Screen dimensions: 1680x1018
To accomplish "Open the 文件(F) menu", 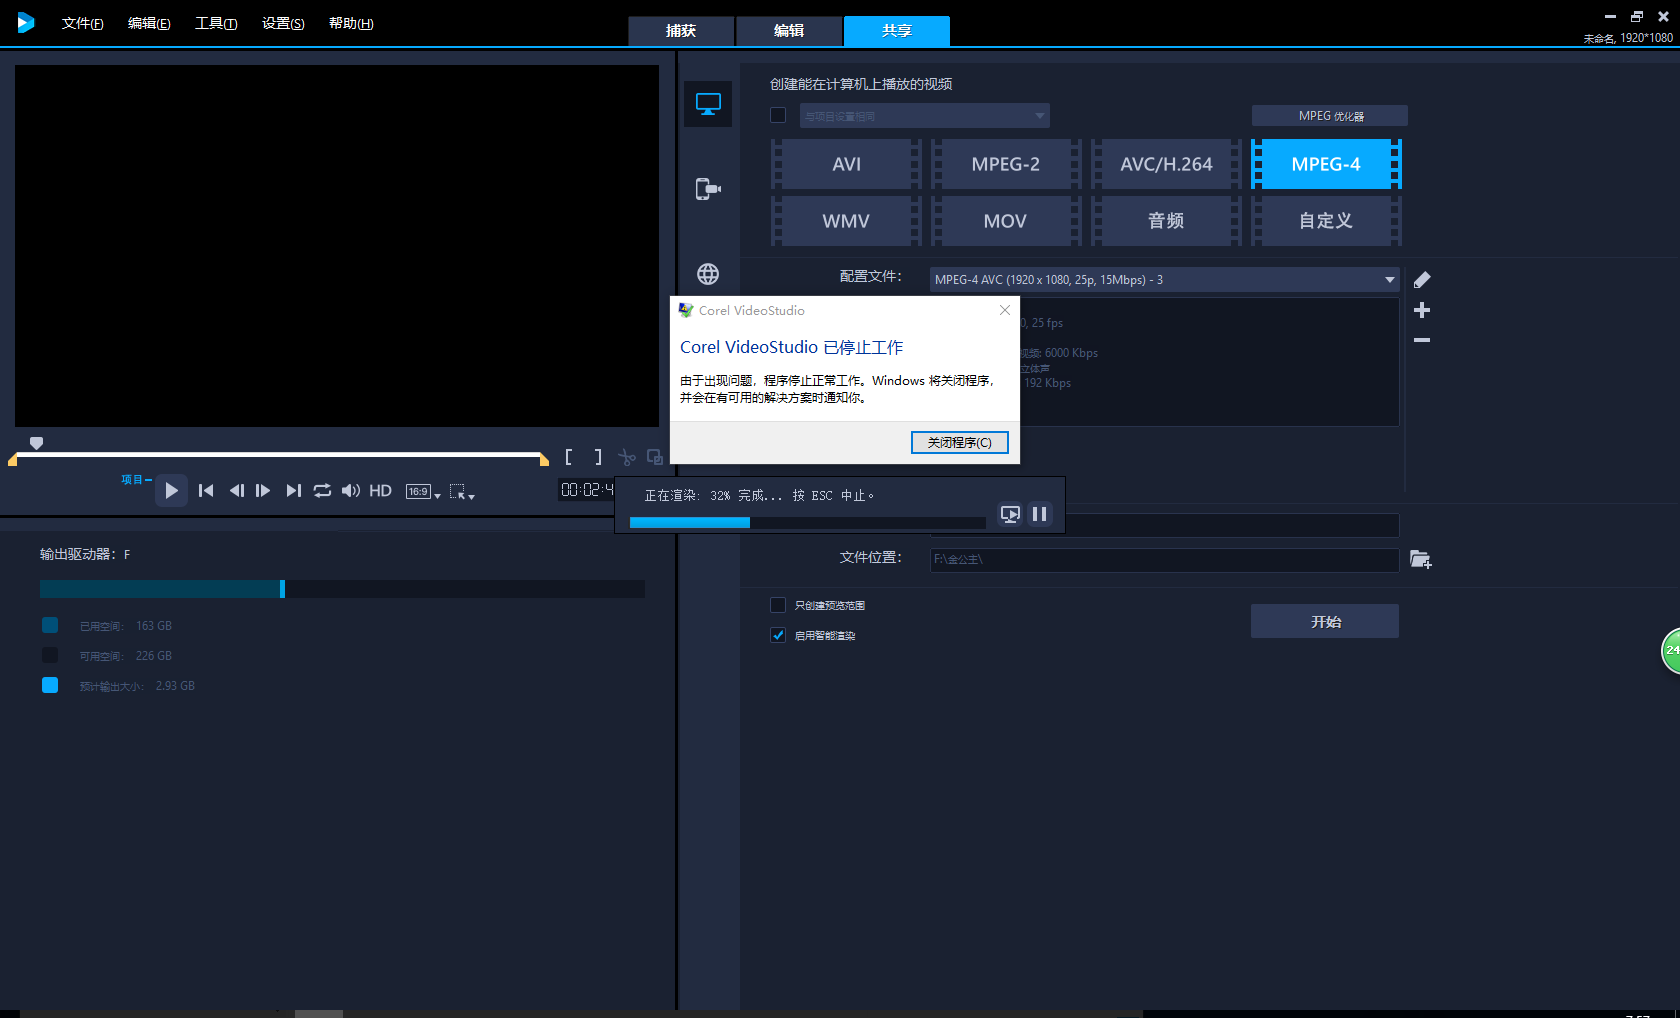I will [x=82, y=23].
